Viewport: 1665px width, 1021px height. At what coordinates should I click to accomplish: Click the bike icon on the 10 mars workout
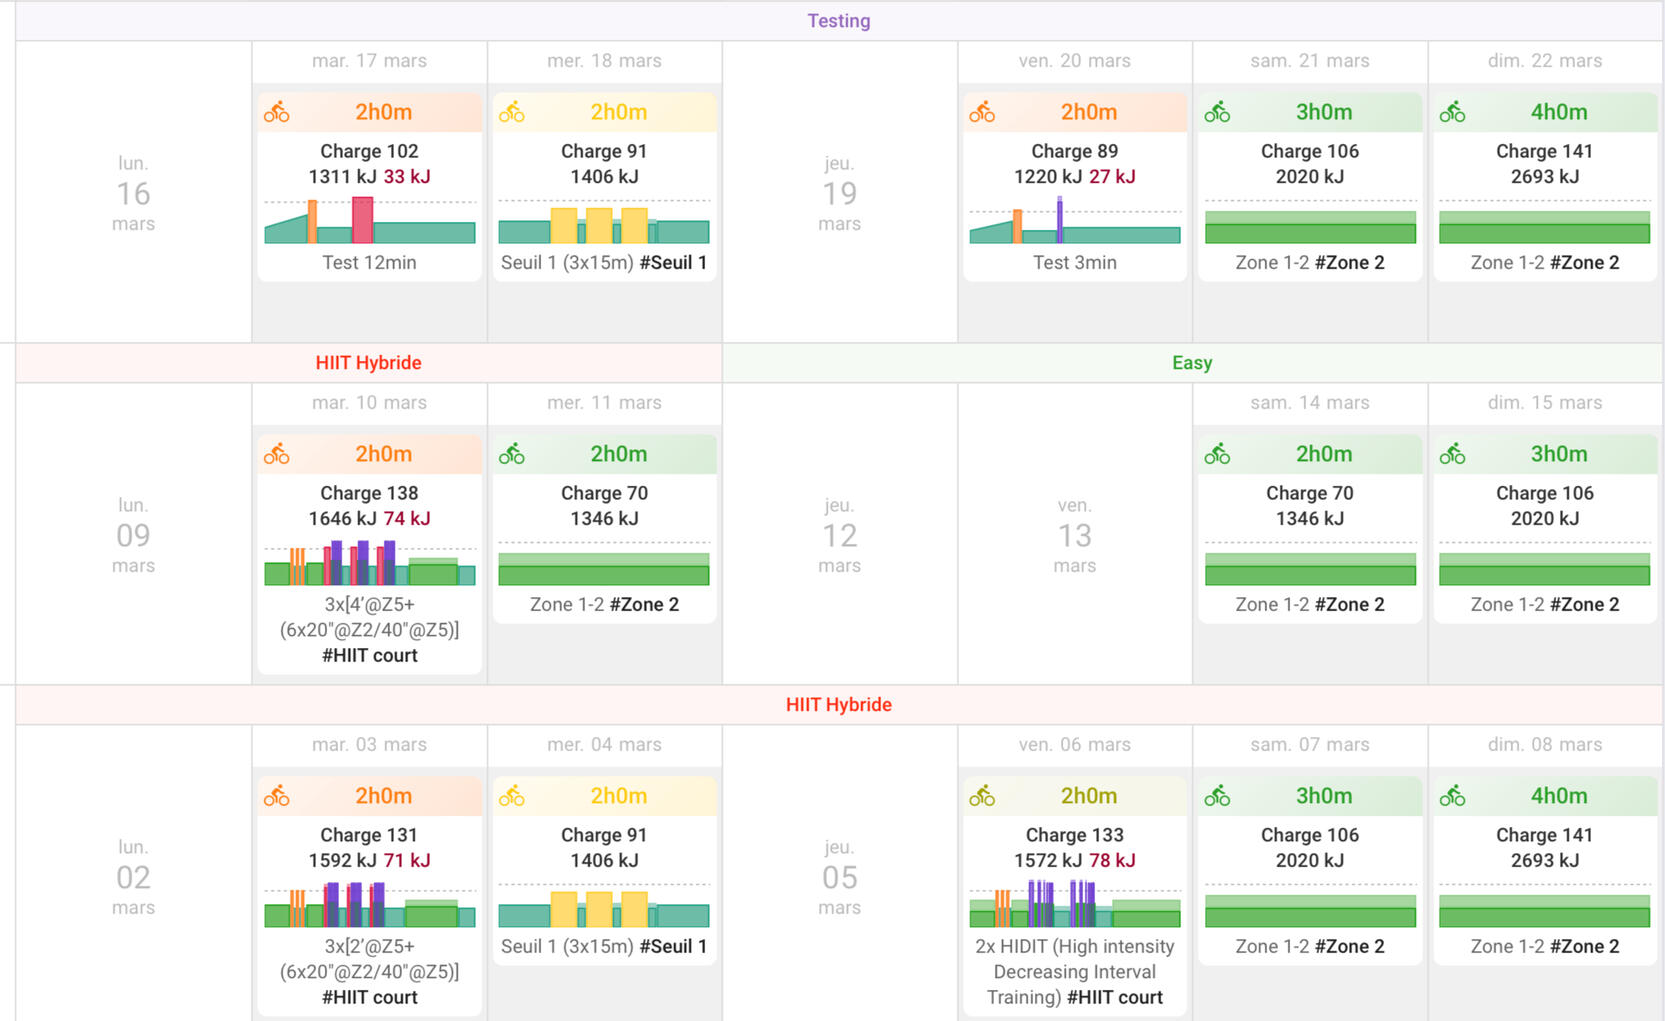tap(277, 454)
